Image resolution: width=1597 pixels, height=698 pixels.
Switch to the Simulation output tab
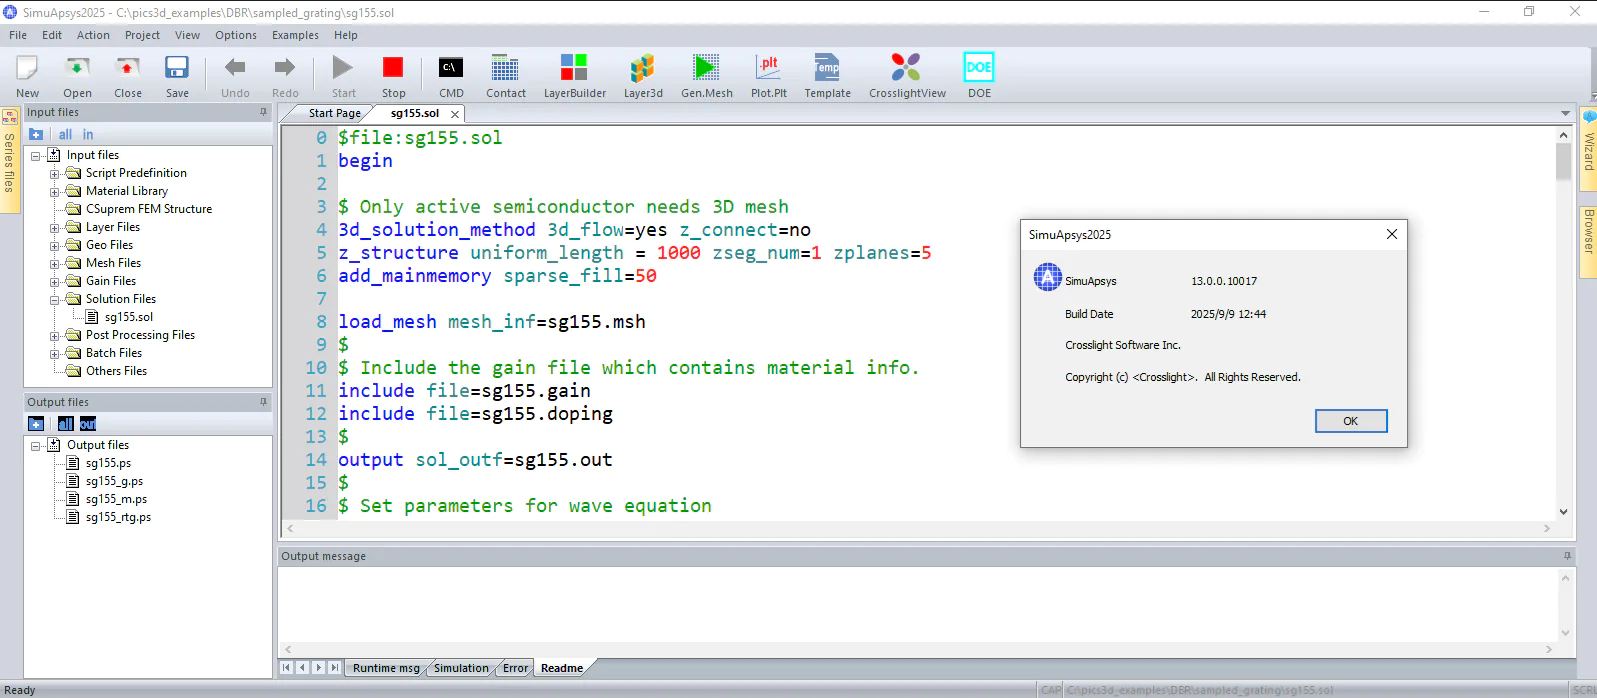click(x=461, y=668)
